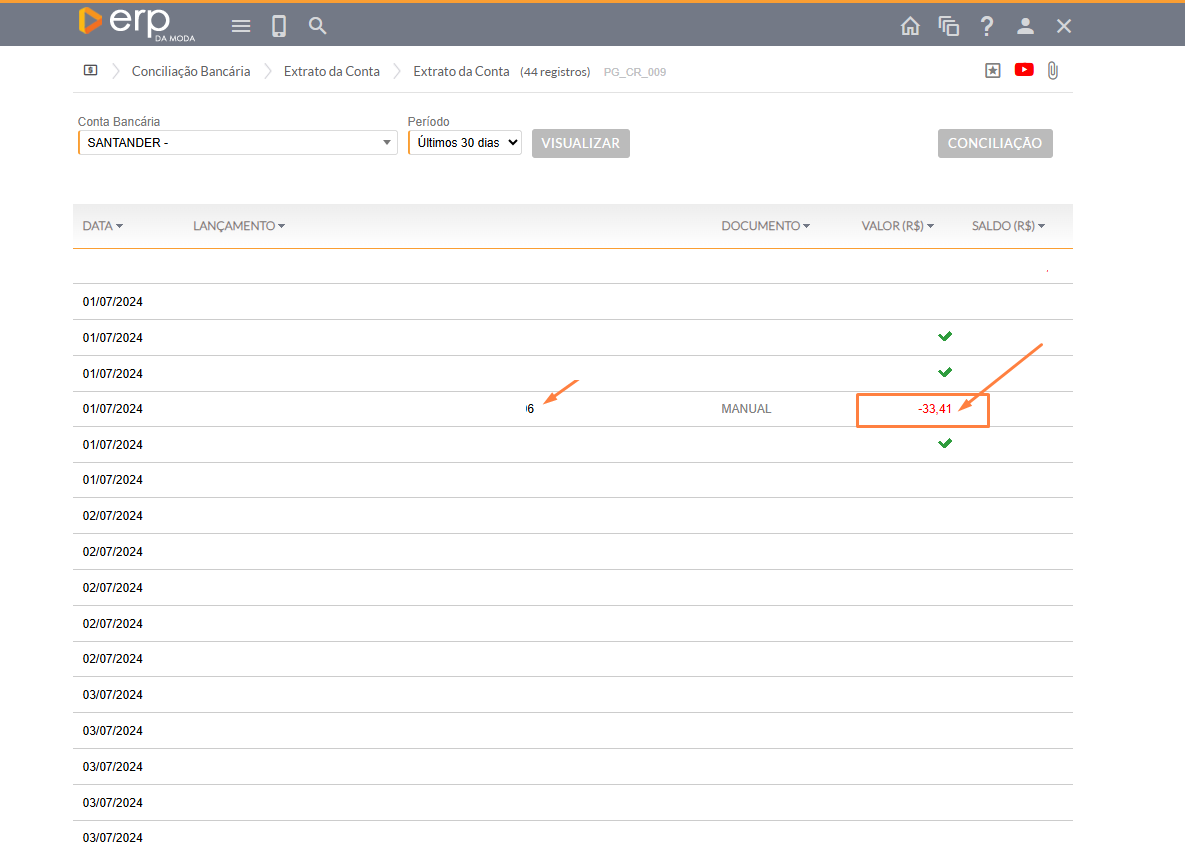Open the hamburger main menu
Viewport: 1185px width, 849px height.
tap(241, 26)
